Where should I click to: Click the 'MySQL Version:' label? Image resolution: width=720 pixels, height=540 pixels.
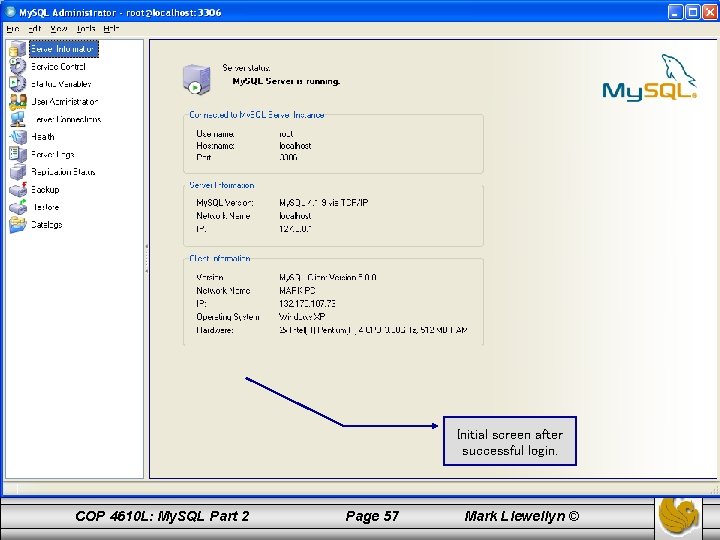pos(225,202)
